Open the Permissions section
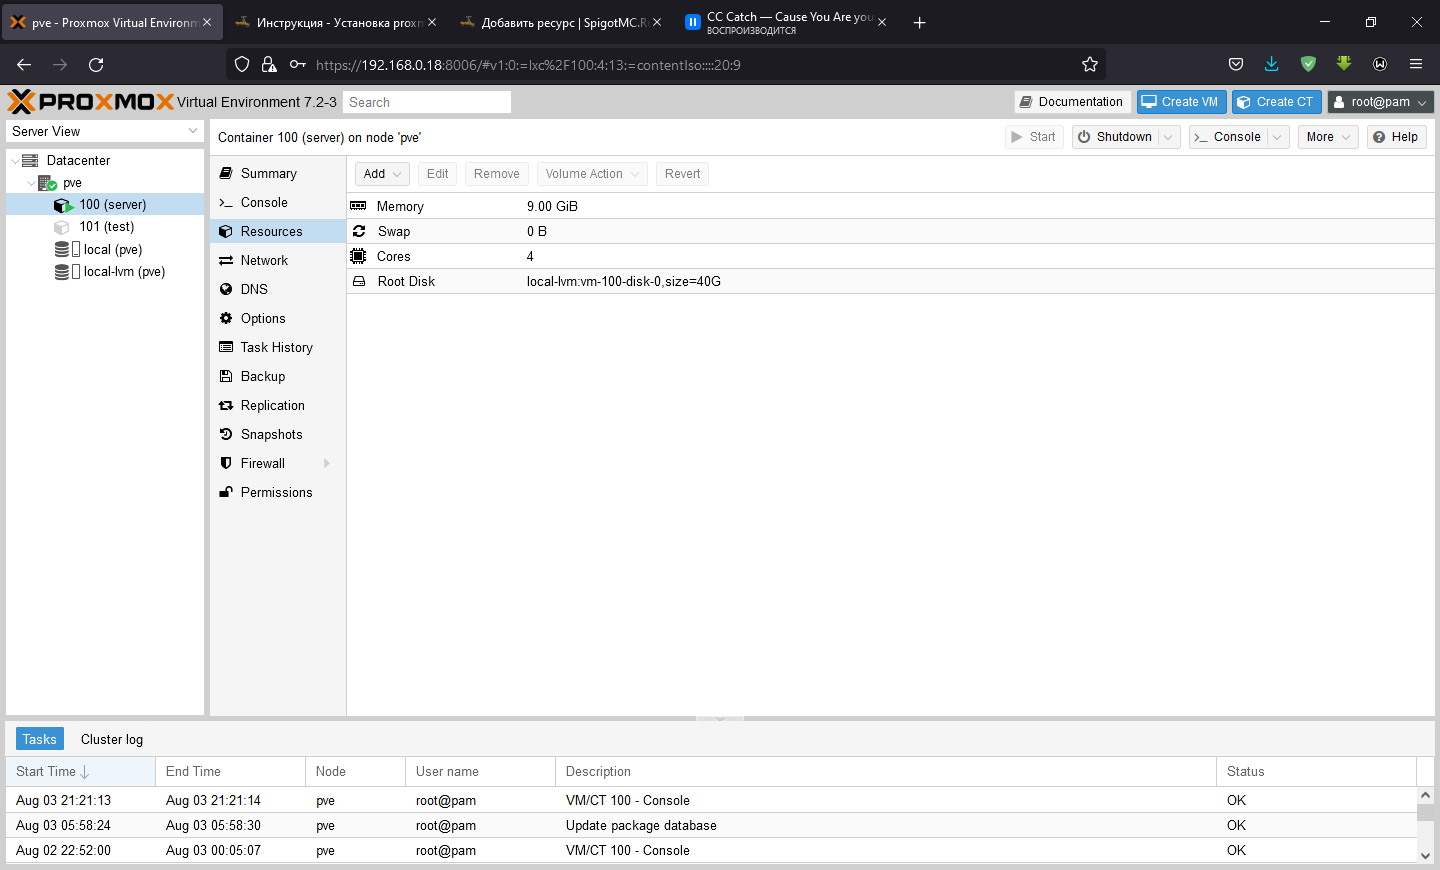 click(278, 492)
